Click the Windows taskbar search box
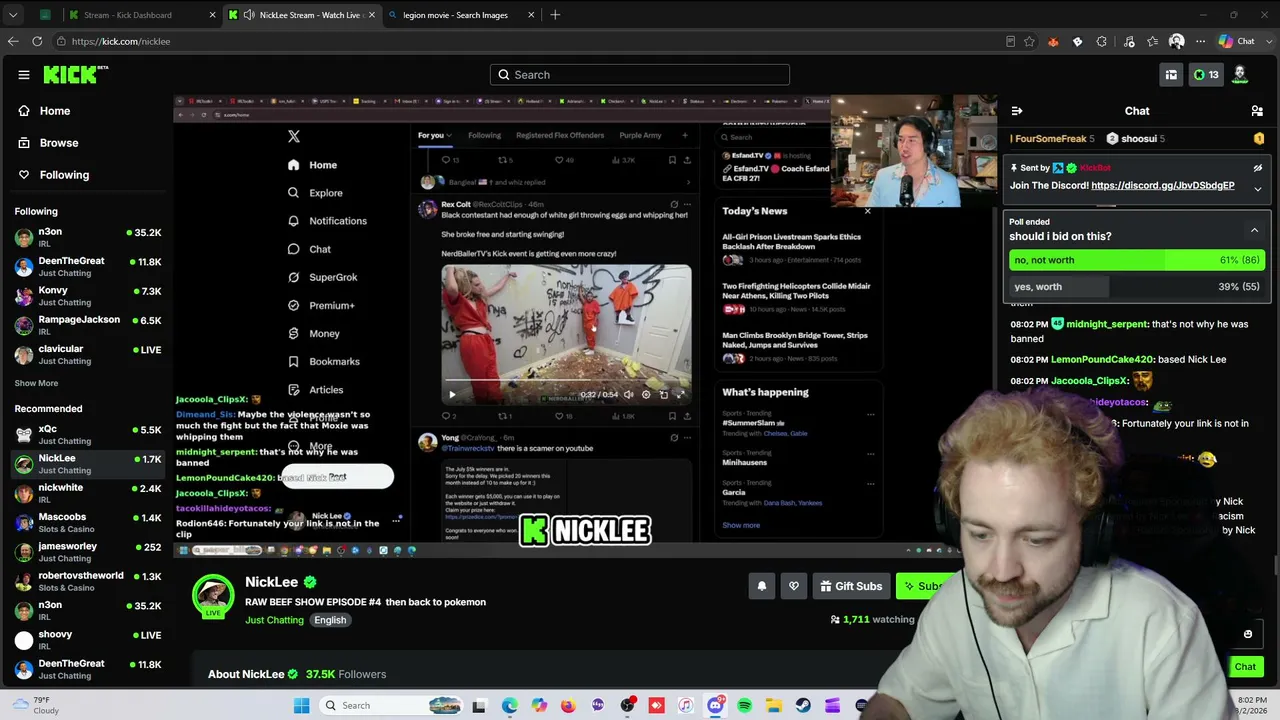 392,706
